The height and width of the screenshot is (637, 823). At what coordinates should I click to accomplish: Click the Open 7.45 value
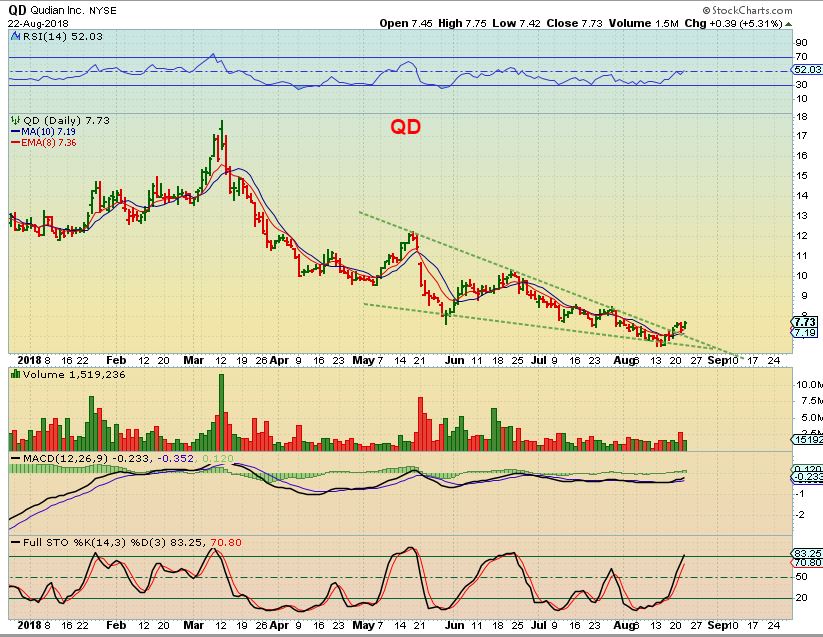coord(406,23)
